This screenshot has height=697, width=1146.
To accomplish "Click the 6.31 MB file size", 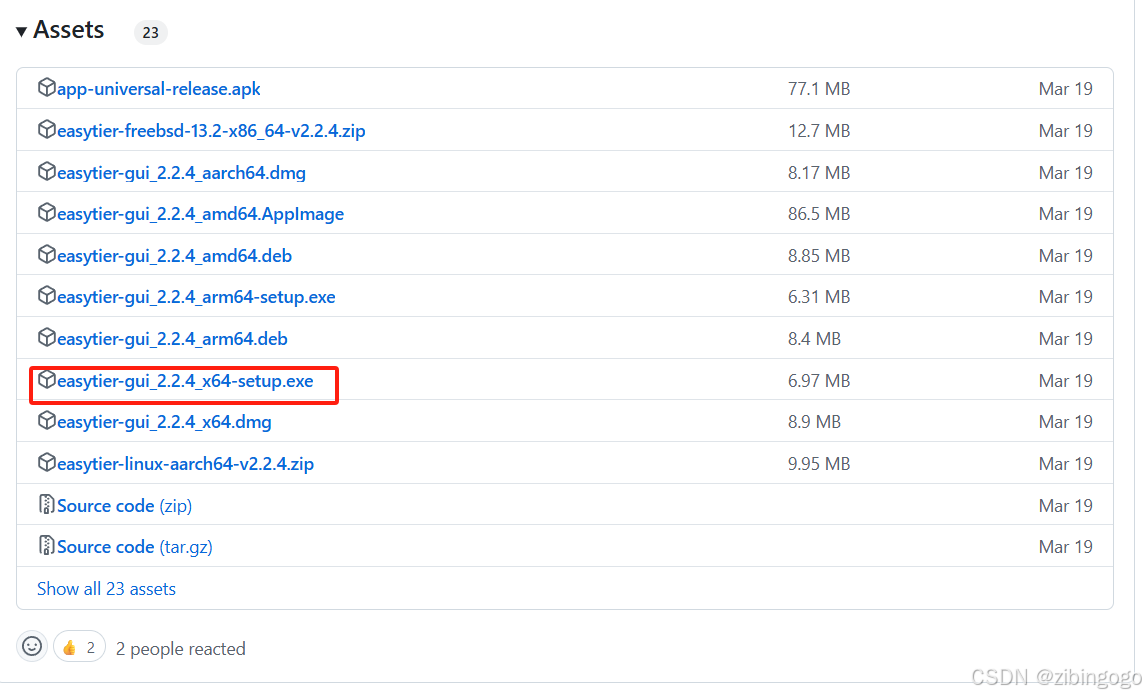I will (819, 297).
